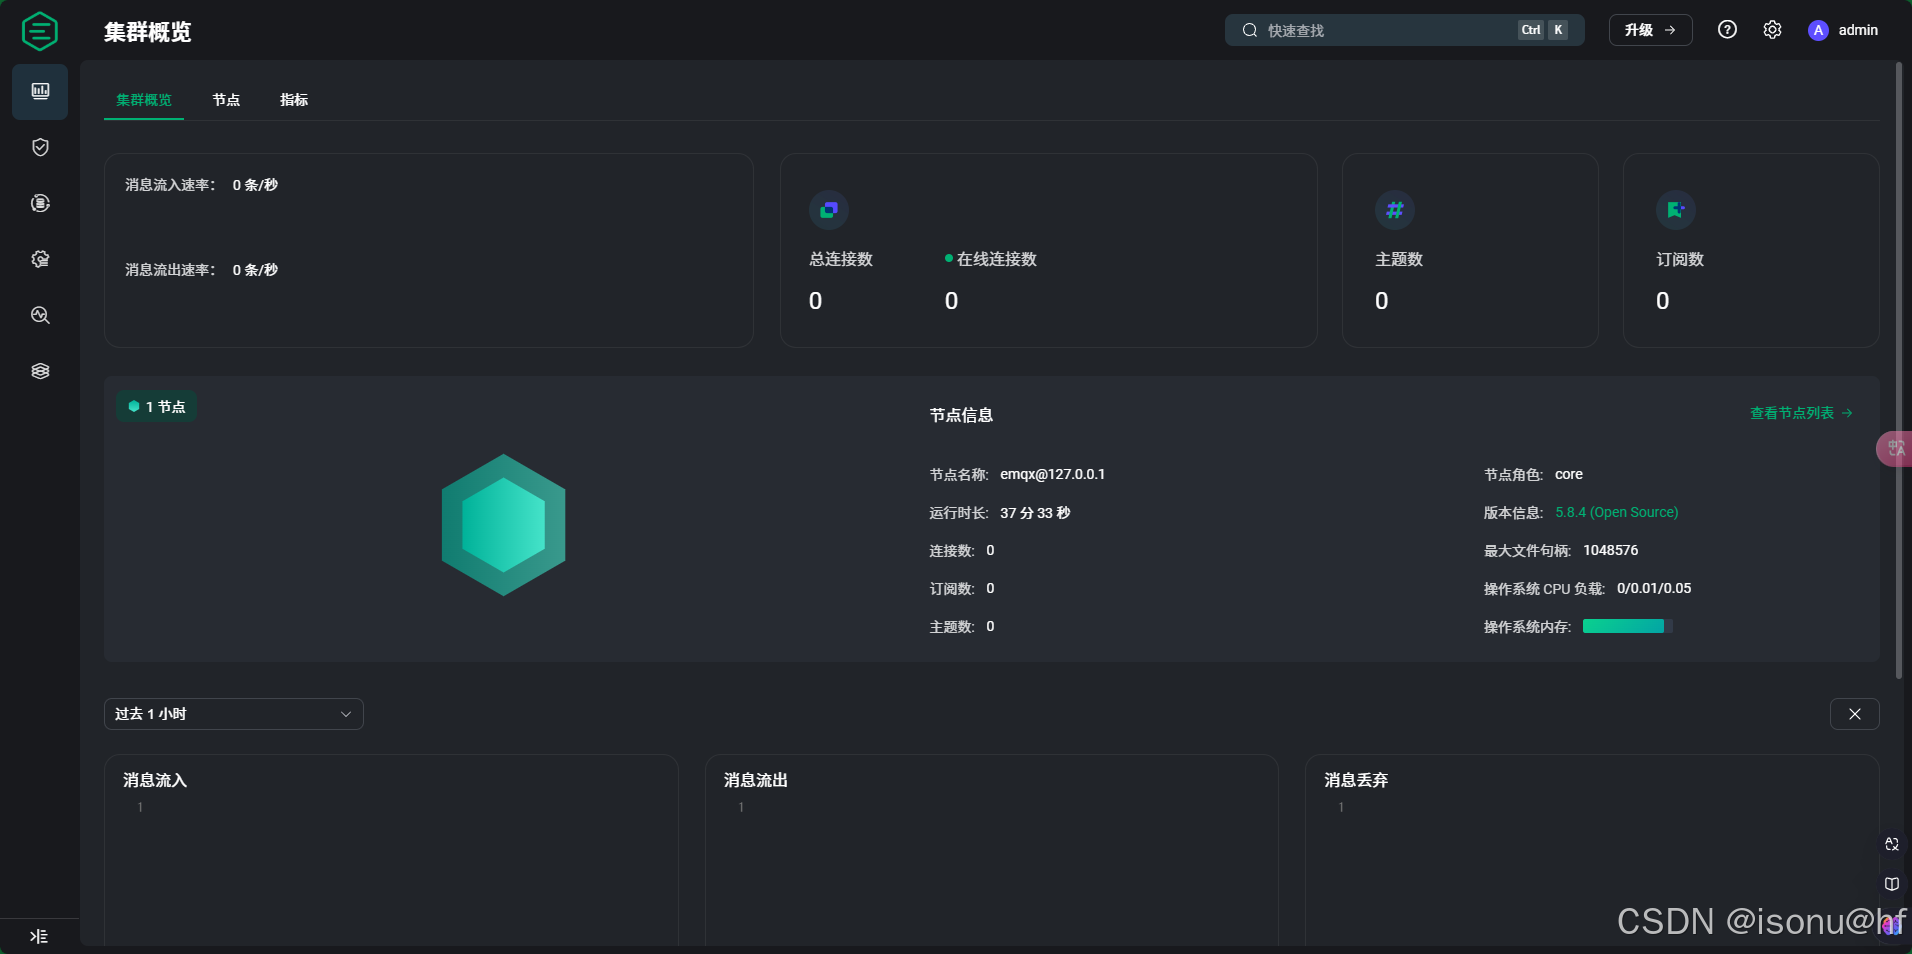Open settings gear in top bar

coord(1772,30)
